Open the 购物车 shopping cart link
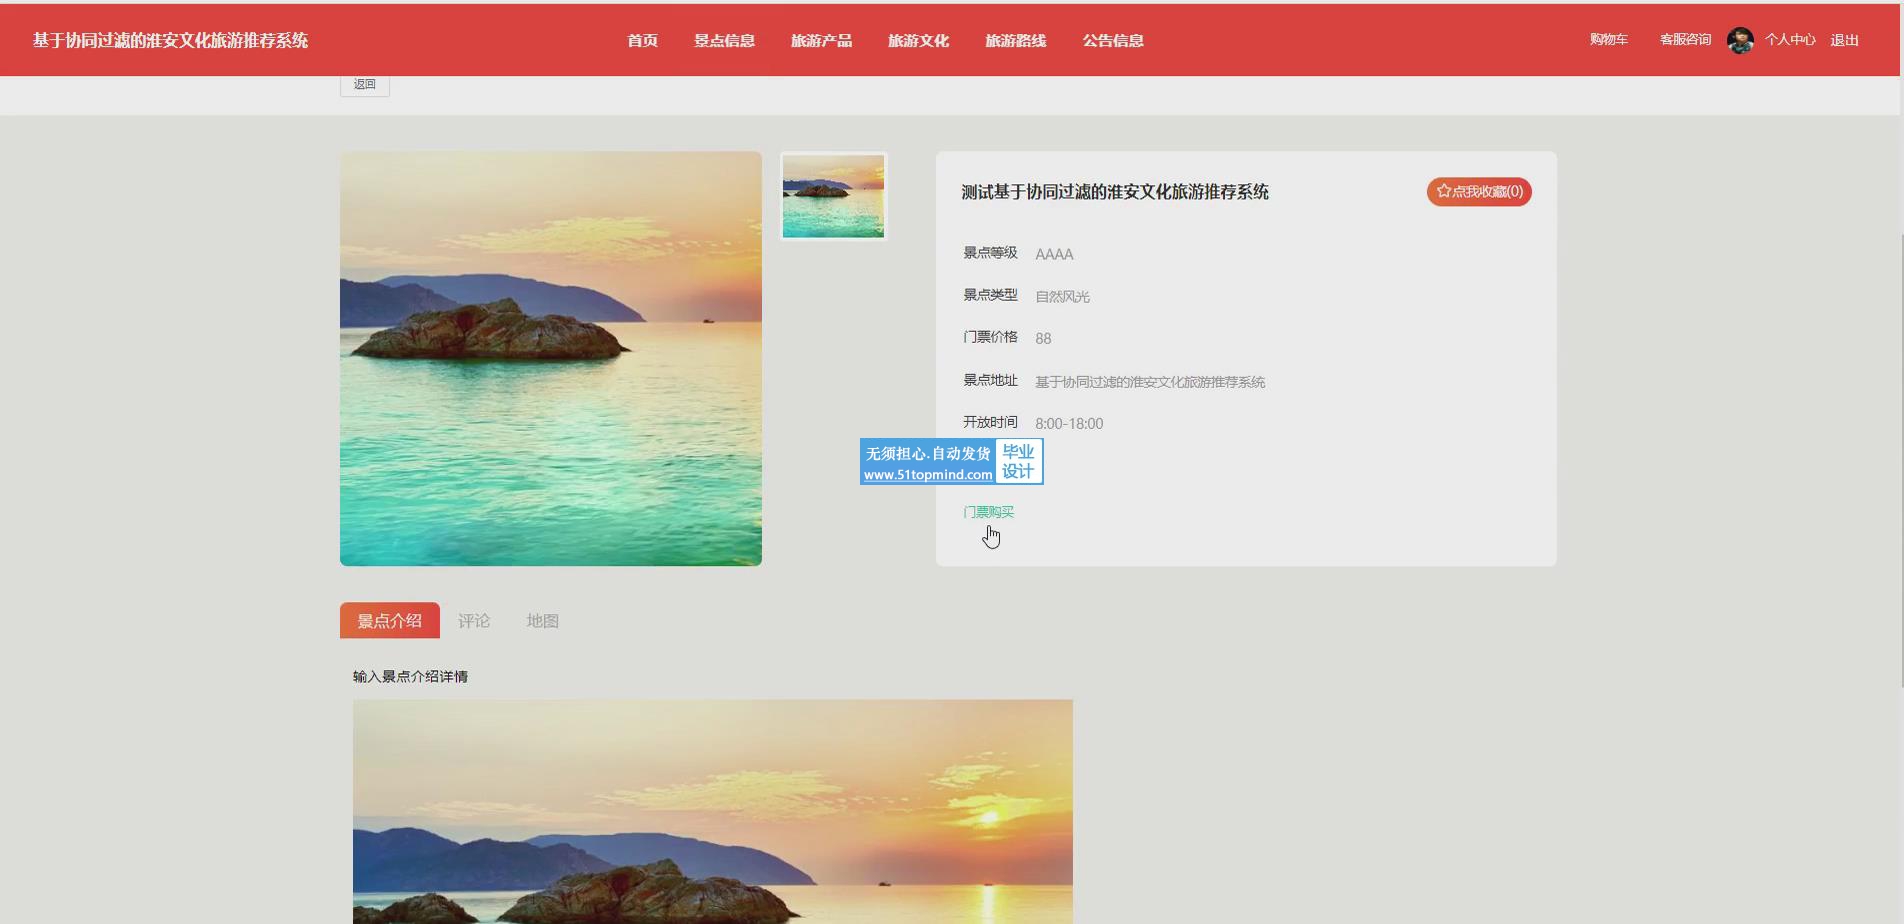The height and width of the screenshot is (924, 1904). pos(1609,39)
